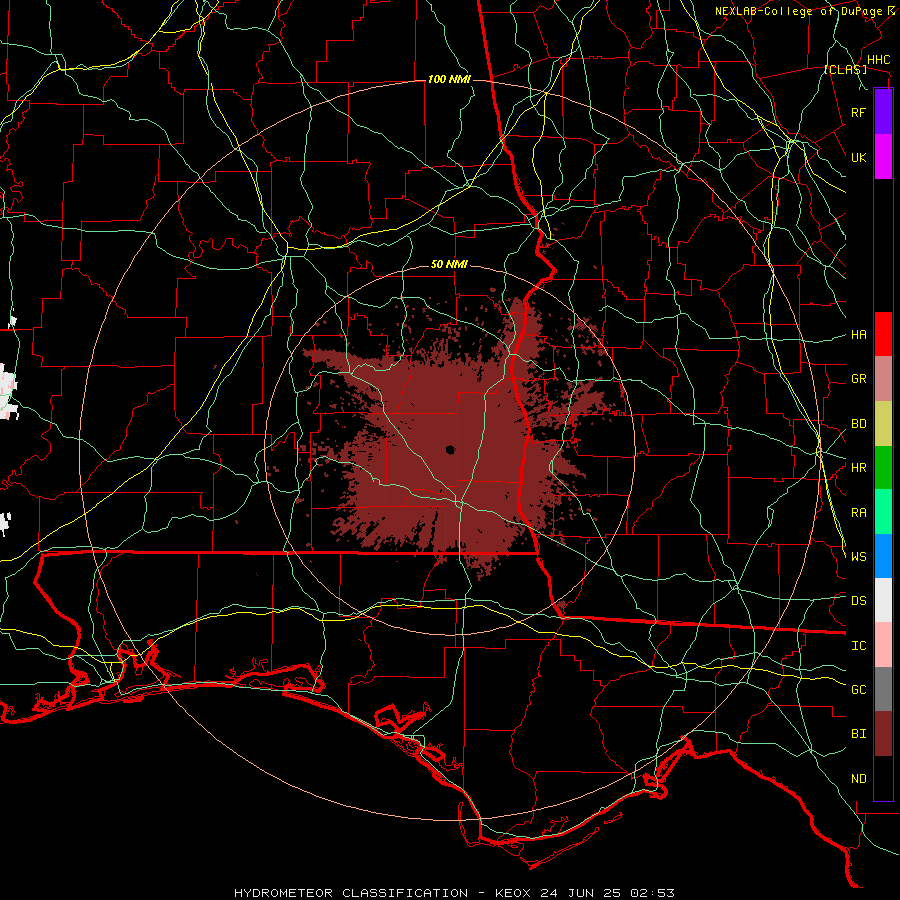
Task: Click the GC legend label
Action: tap(858, 690)
